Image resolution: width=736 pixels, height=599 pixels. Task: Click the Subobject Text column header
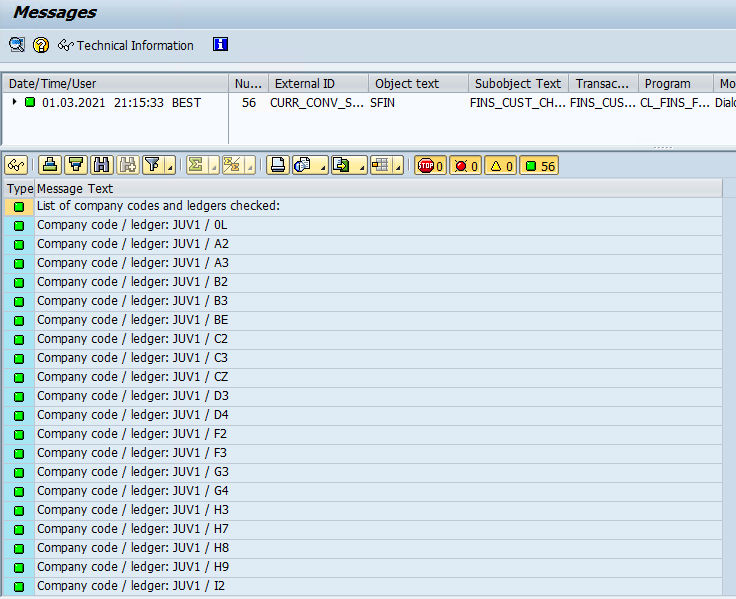519,83
